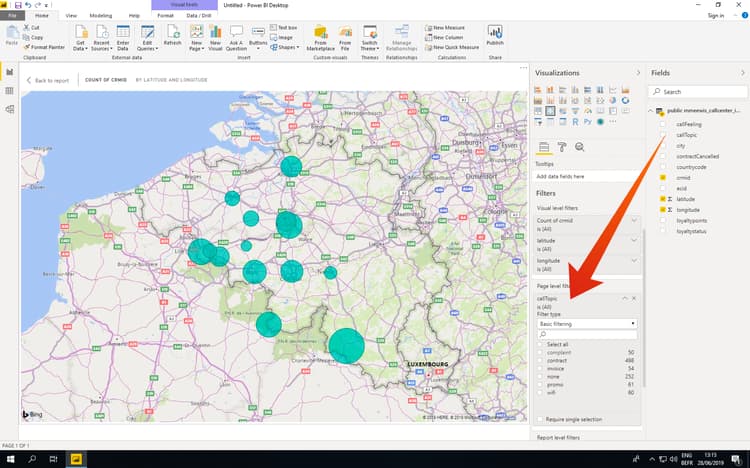Expand the 'Count of crmid' filter card
Screen dimensions: 750x468
point(633,220)
